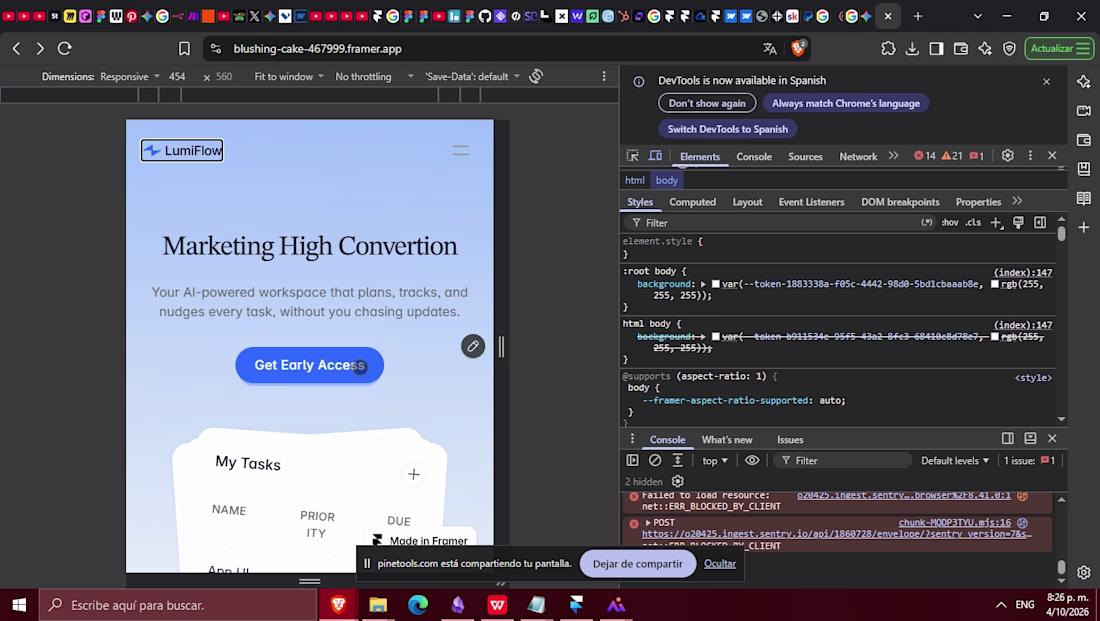This screenshot has height=621, width=1100.
Task: Open DevTools settings gear beside issue counters
Action: 1007,156
